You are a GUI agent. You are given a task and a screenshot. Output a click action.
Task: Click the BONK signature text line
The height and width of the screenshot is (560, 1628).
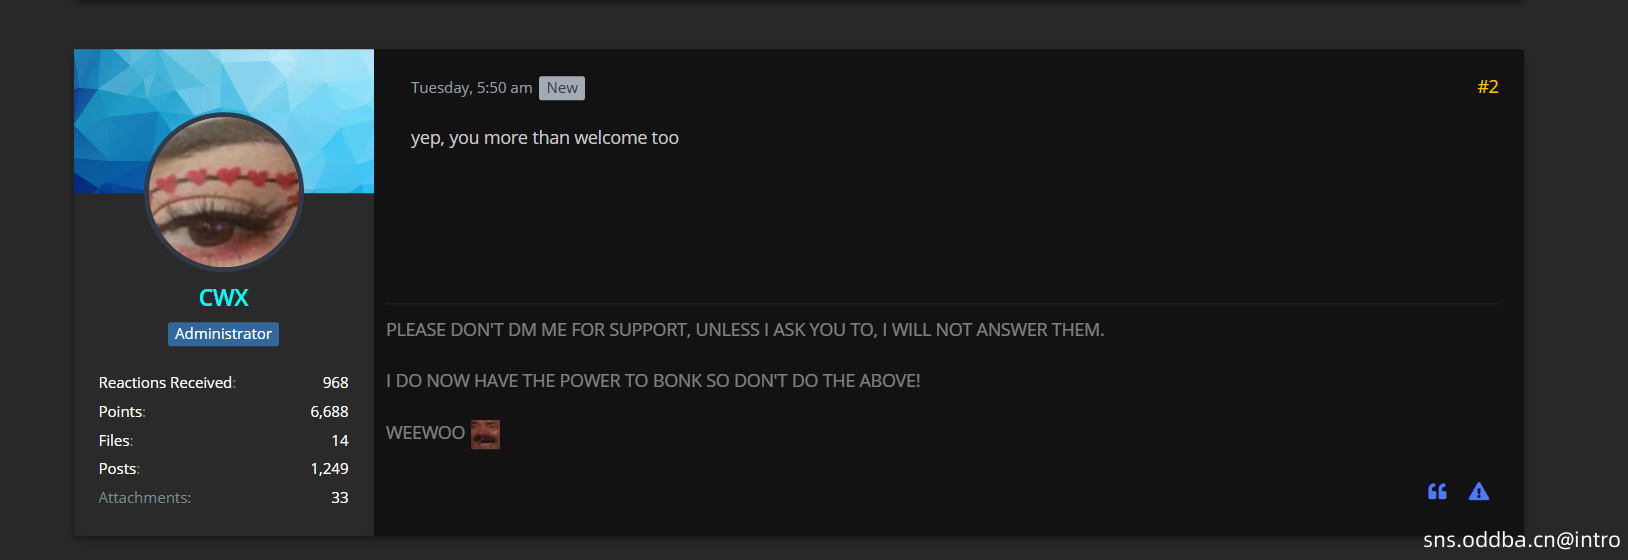pyautogui.click(x=653, y=381)
